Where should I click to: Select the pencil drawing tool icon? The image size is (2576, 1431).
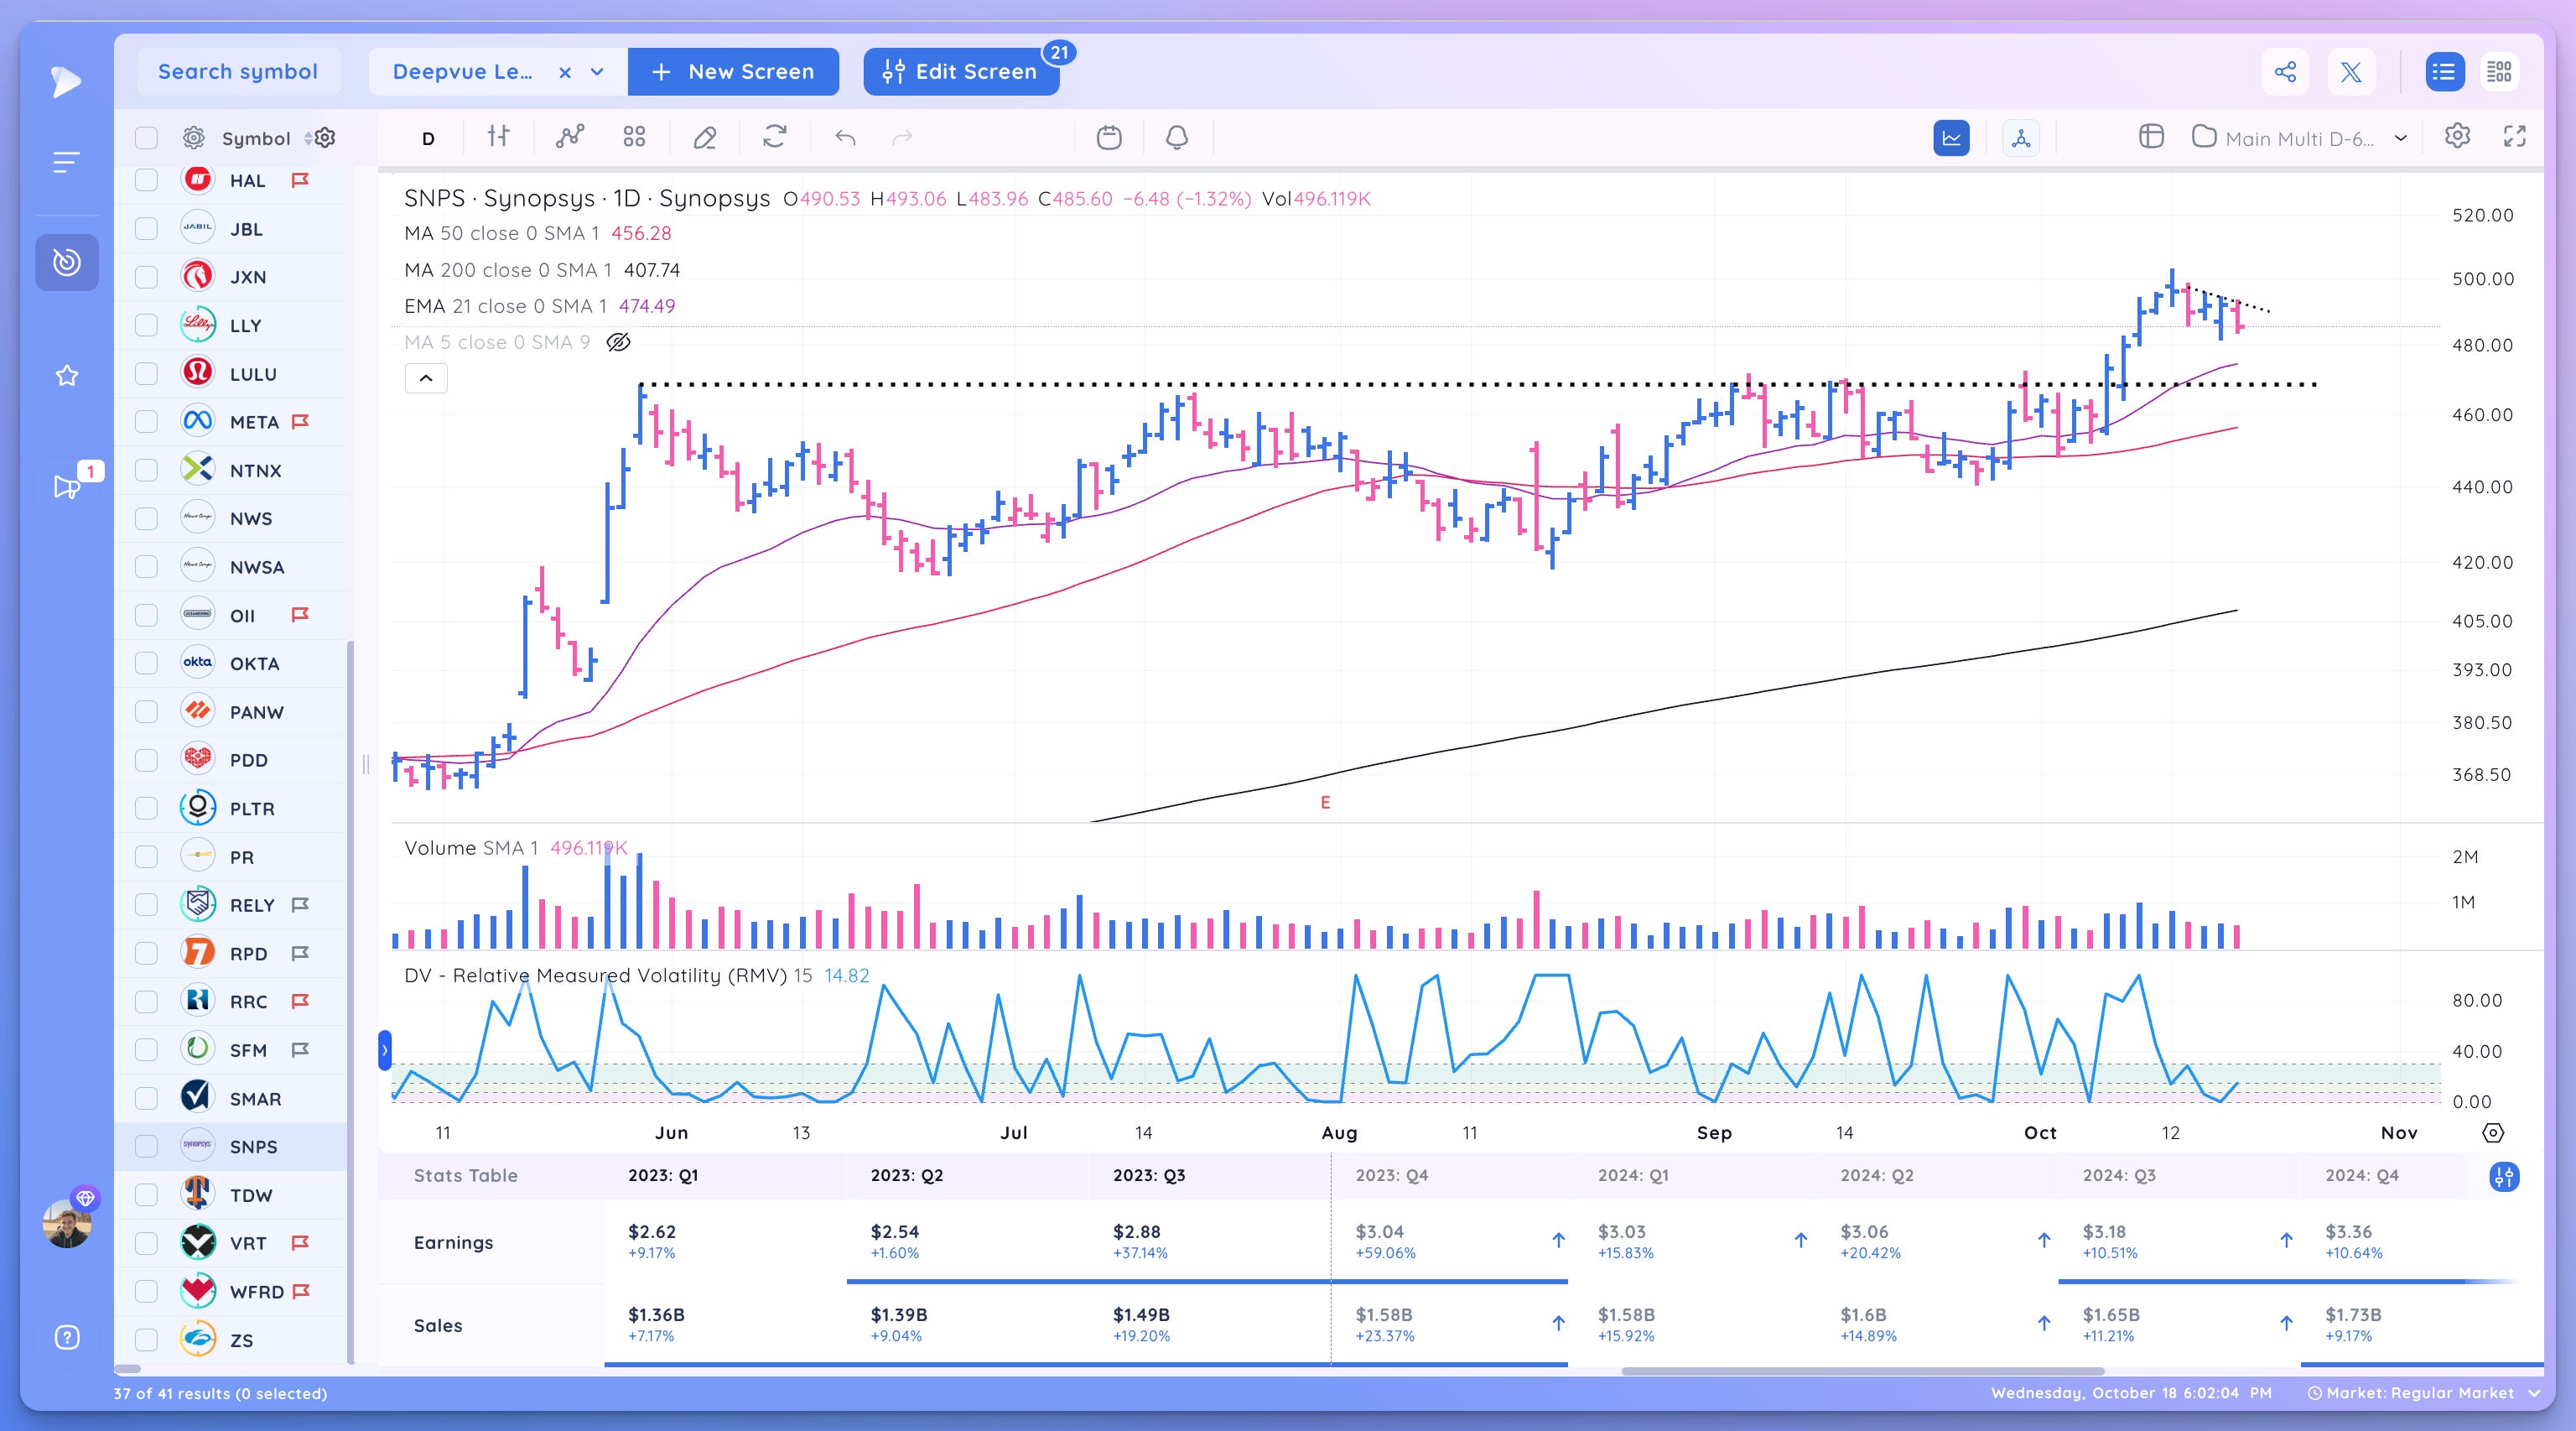(705, 137)
